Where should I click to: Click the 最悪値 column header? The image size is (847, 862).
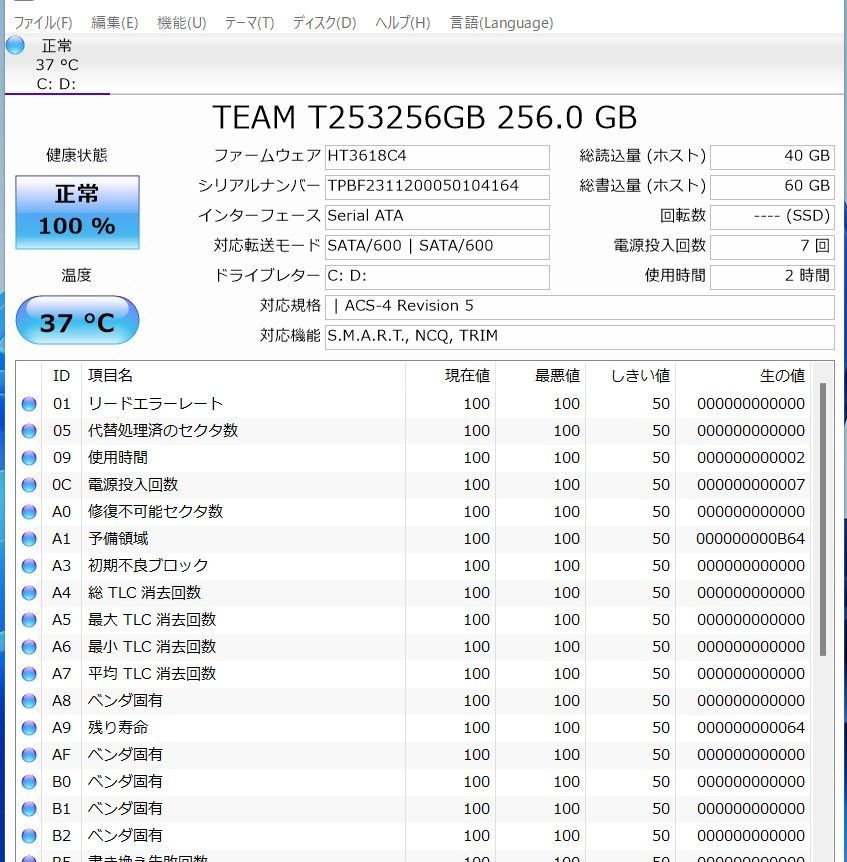coord(540,376)
